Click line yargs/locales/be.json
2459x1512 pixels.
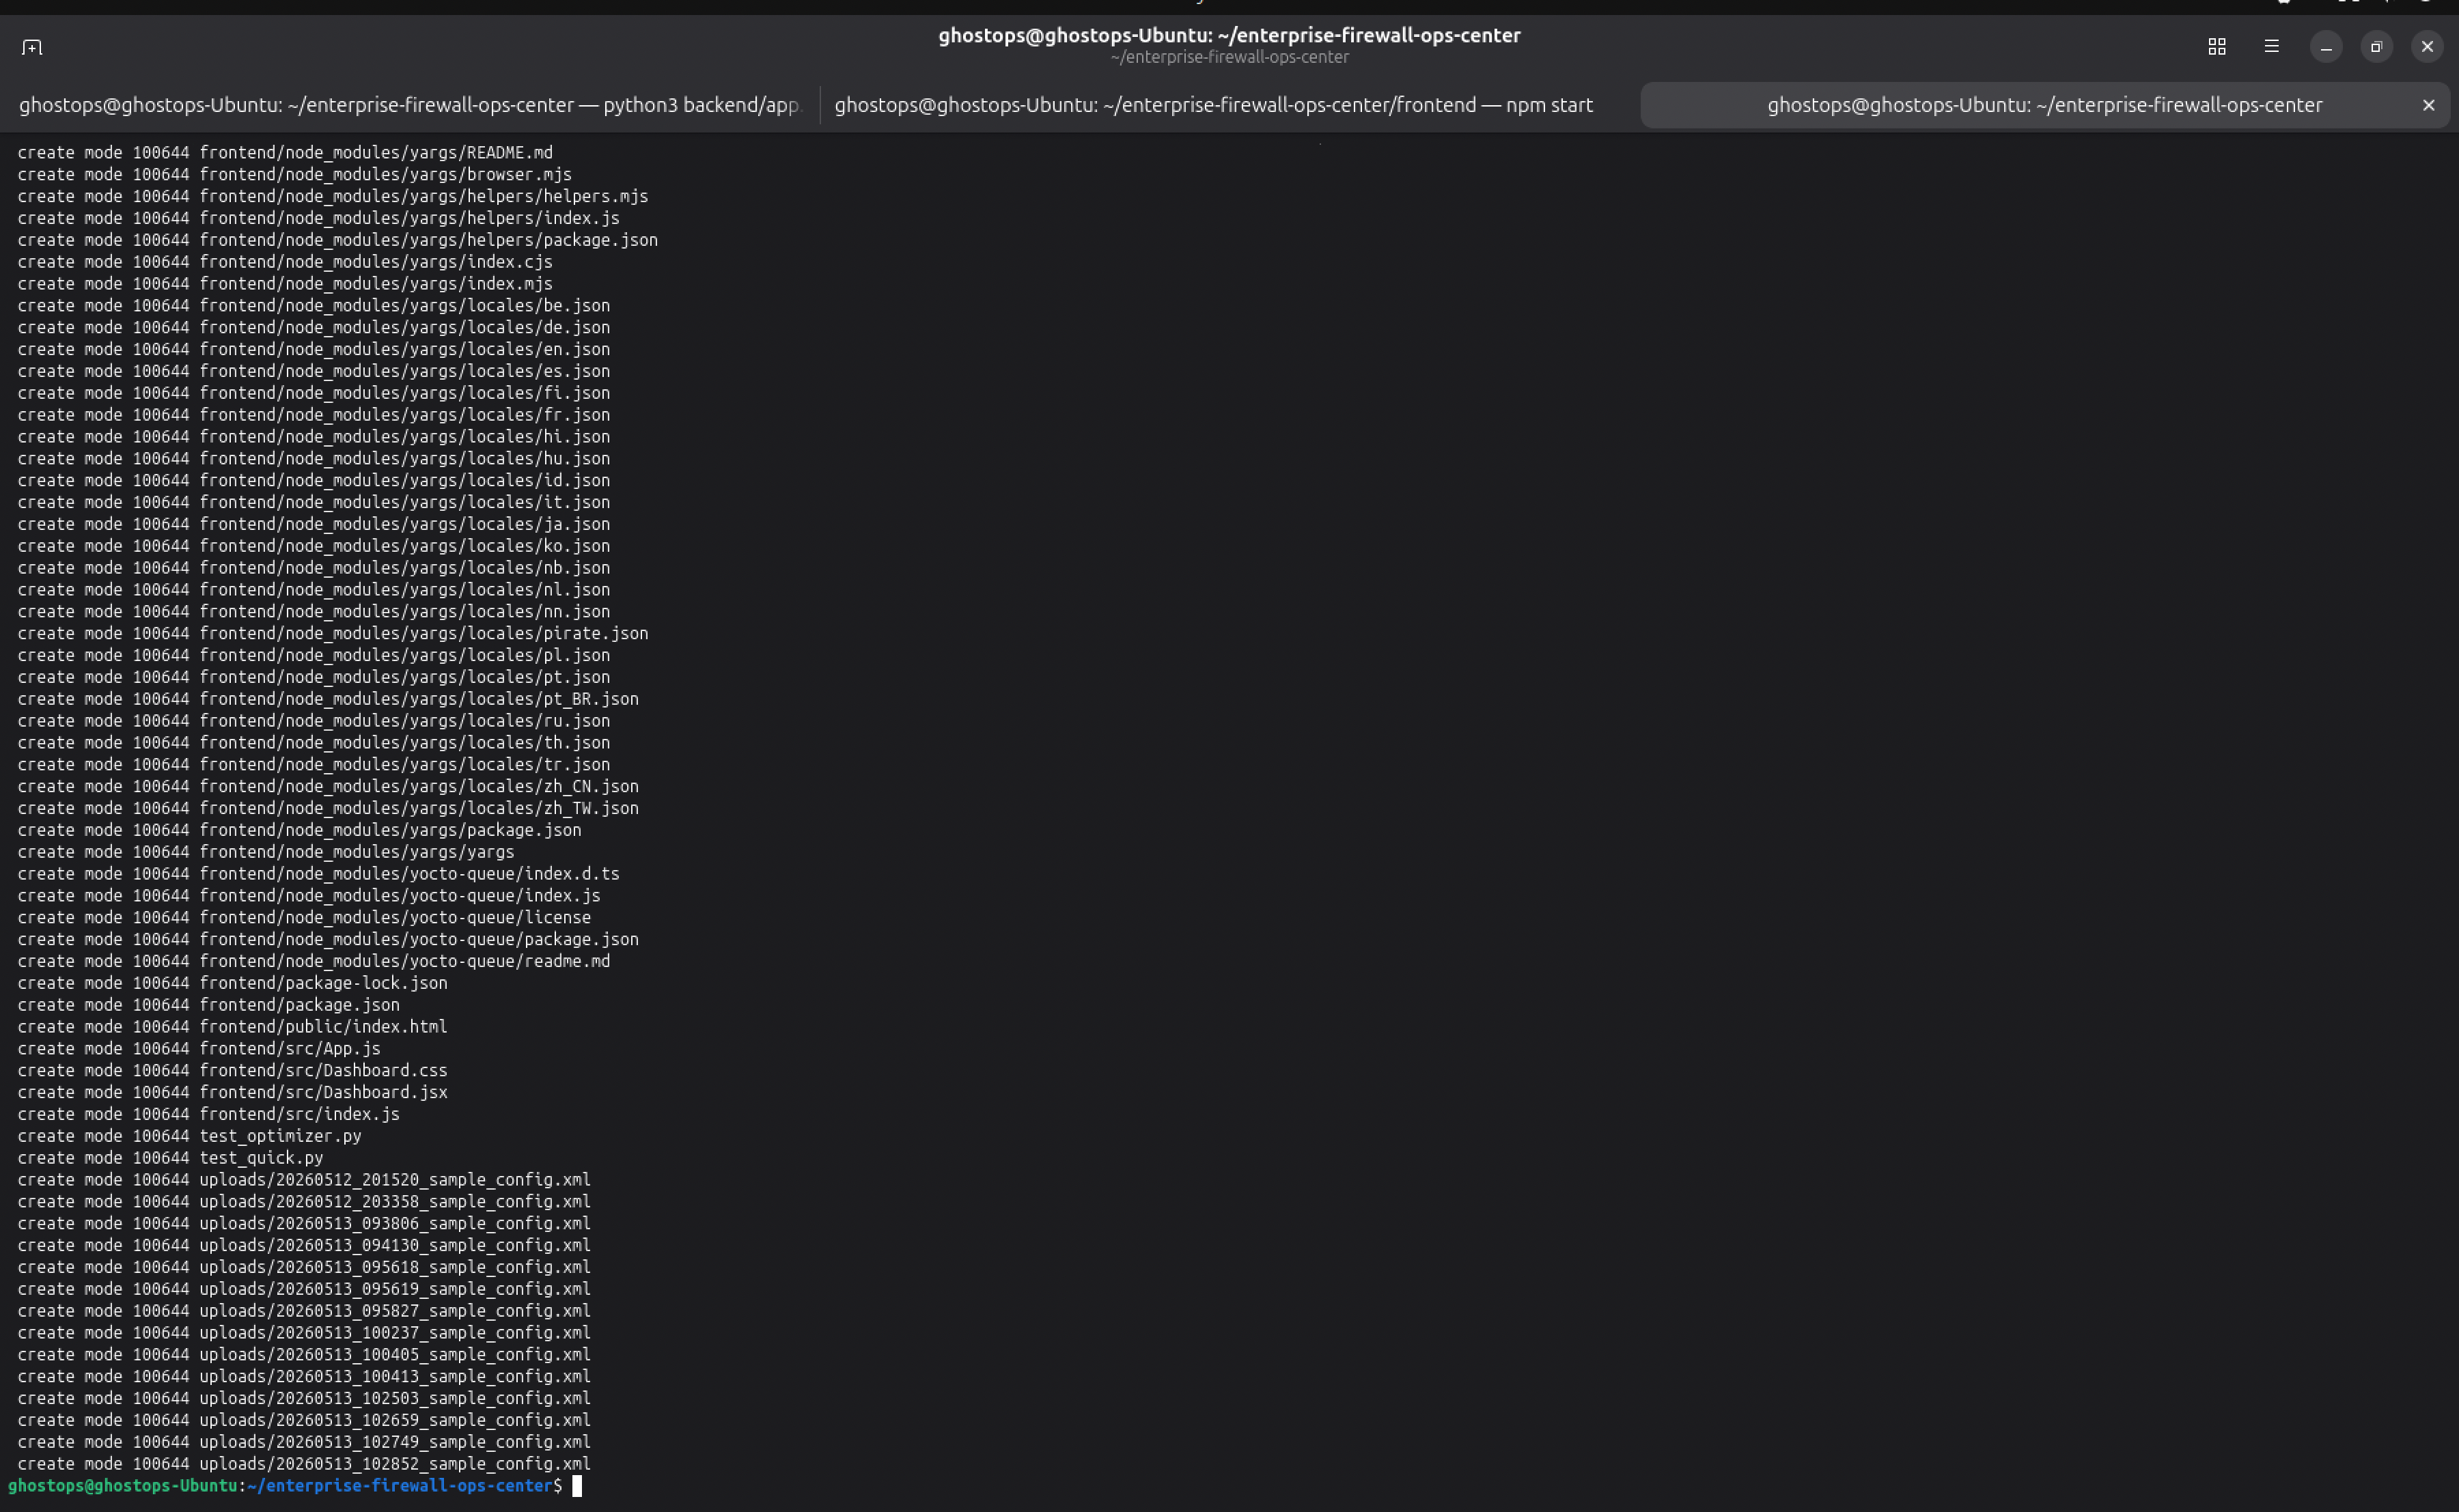314,306
